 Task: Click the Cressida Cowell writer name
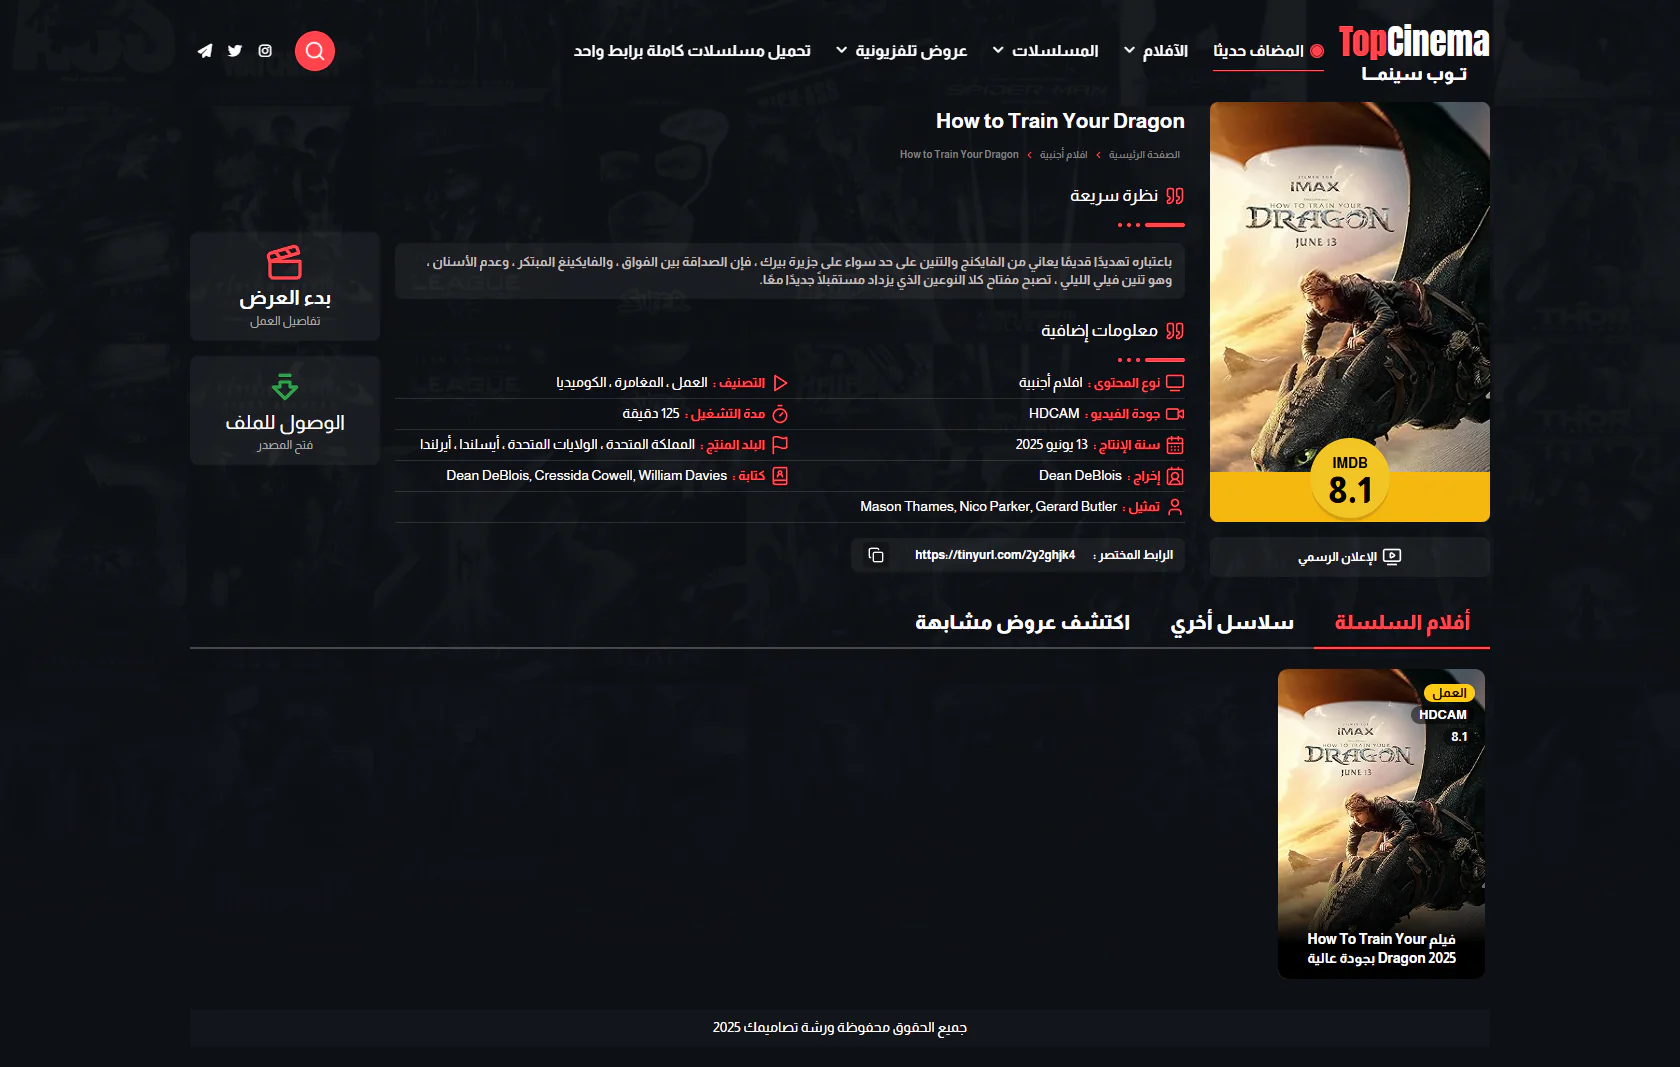point(583,476)
